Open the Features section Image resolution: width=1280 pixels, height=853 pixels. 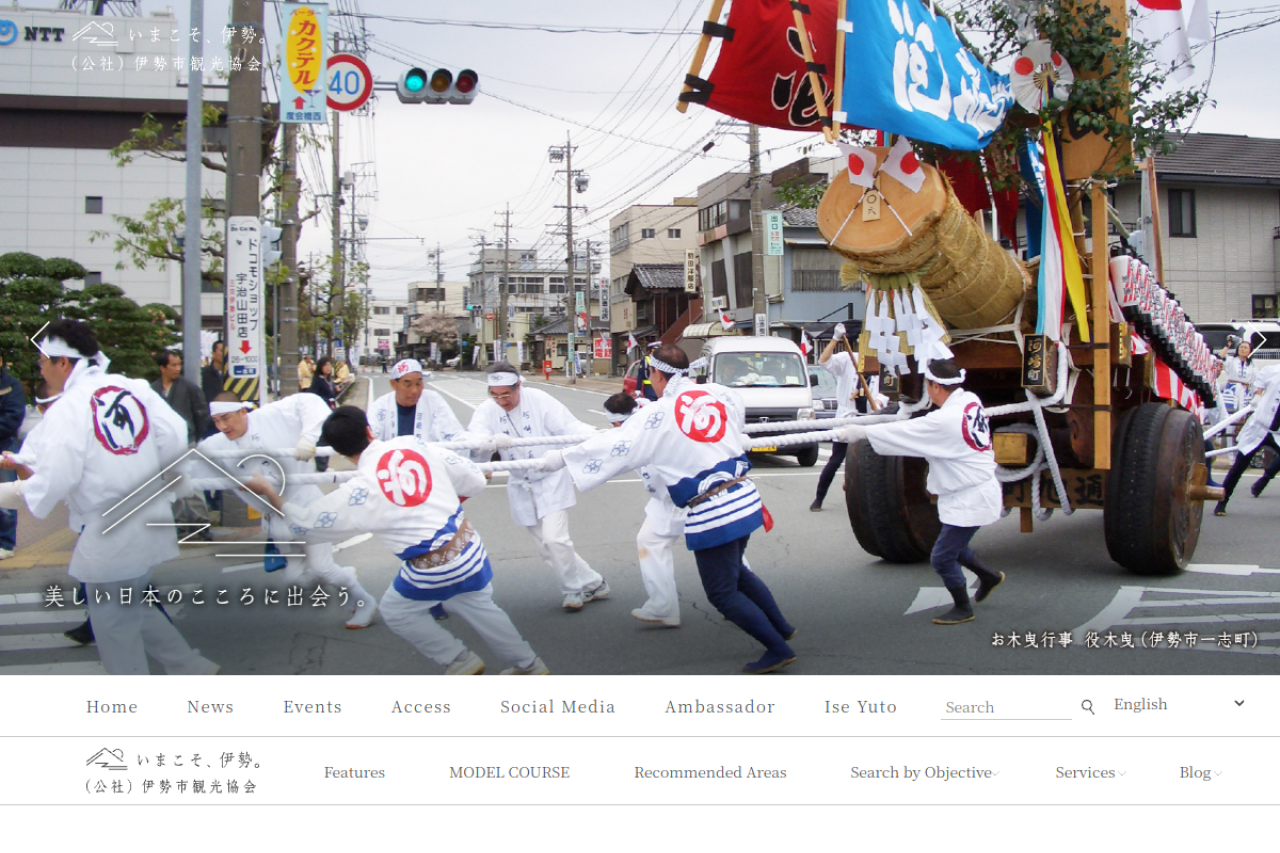pos(354,772)
